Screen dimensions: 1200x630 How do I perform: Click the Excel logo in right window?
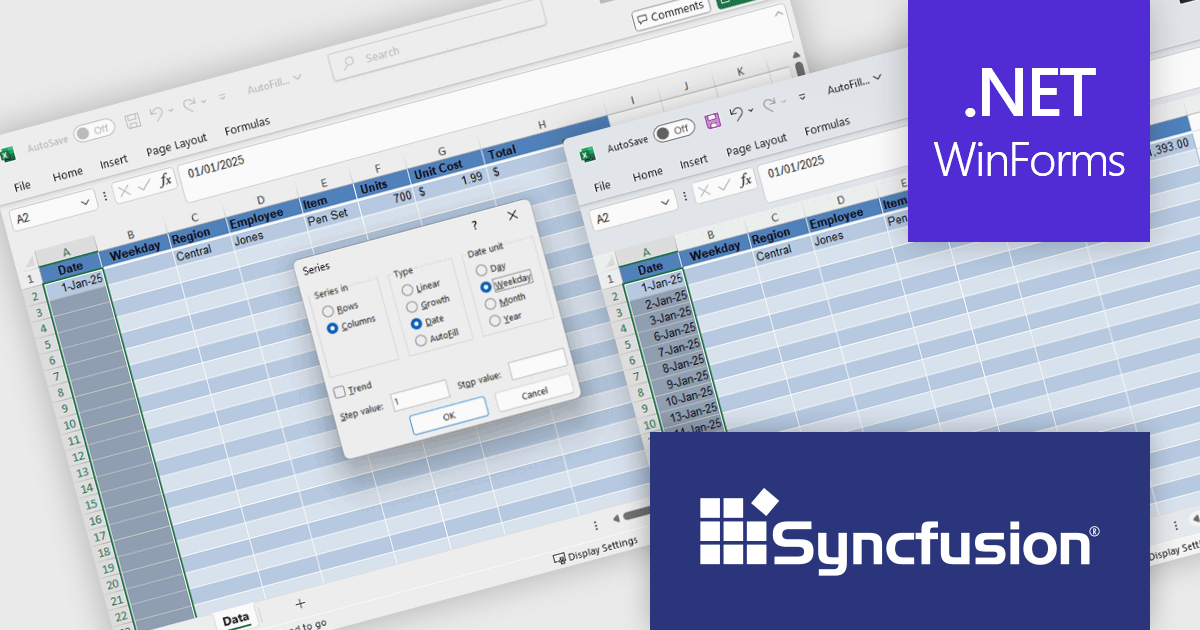click(588, 155)
